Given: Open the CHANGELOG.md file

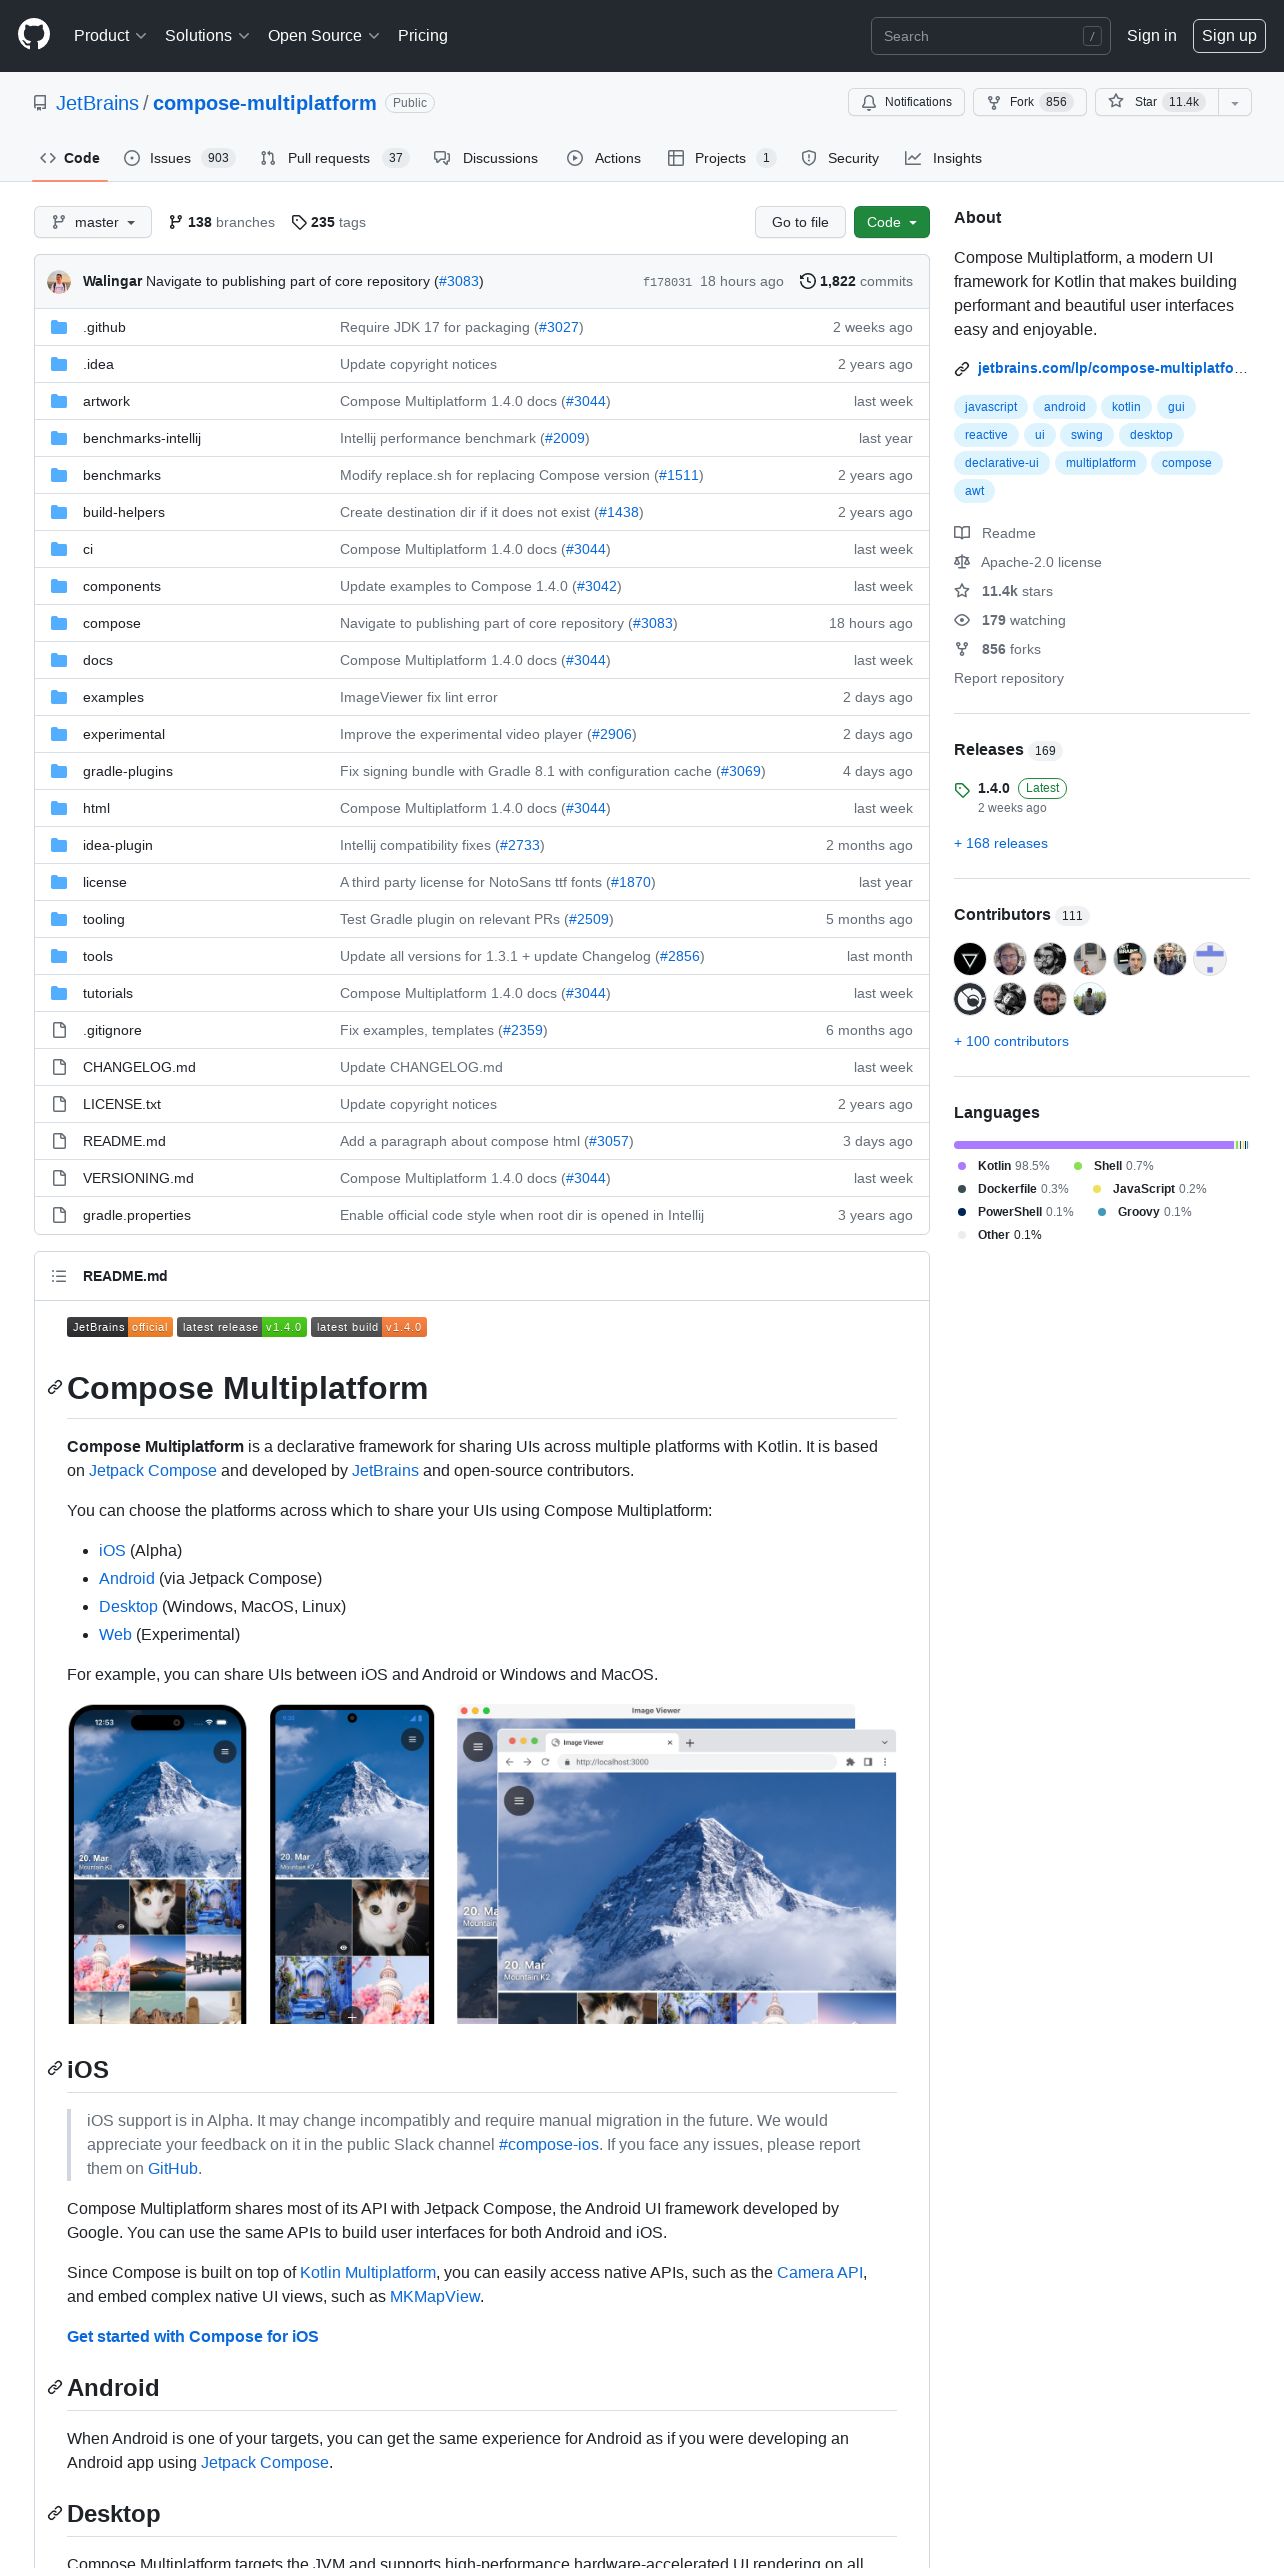Looking at the screenshot, I should point(139,1067).
